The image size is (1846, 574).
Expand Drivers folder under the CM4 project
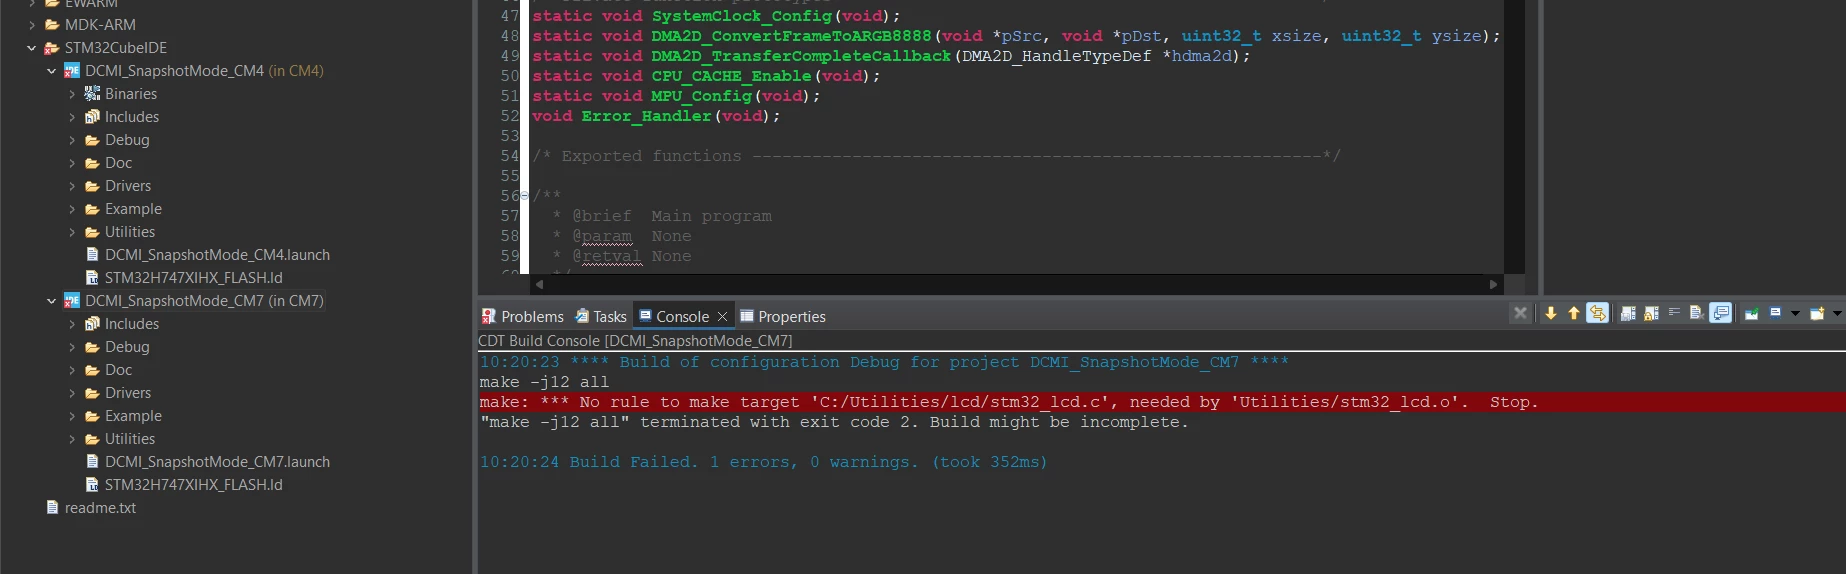pos(72,185)
